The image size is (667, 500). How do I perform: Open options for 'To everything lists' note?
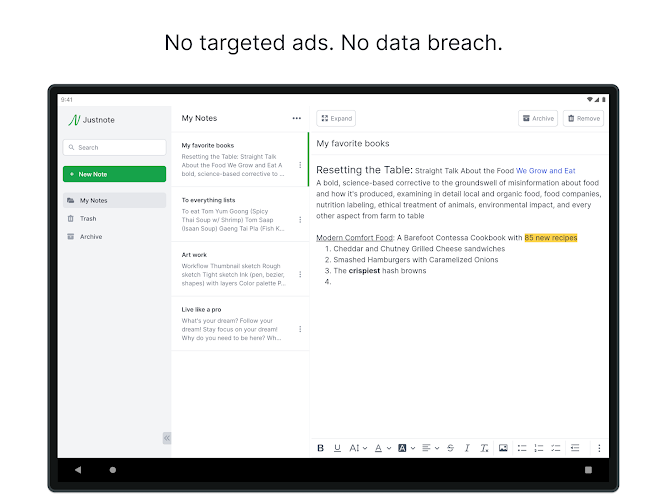tap(300, 220)
